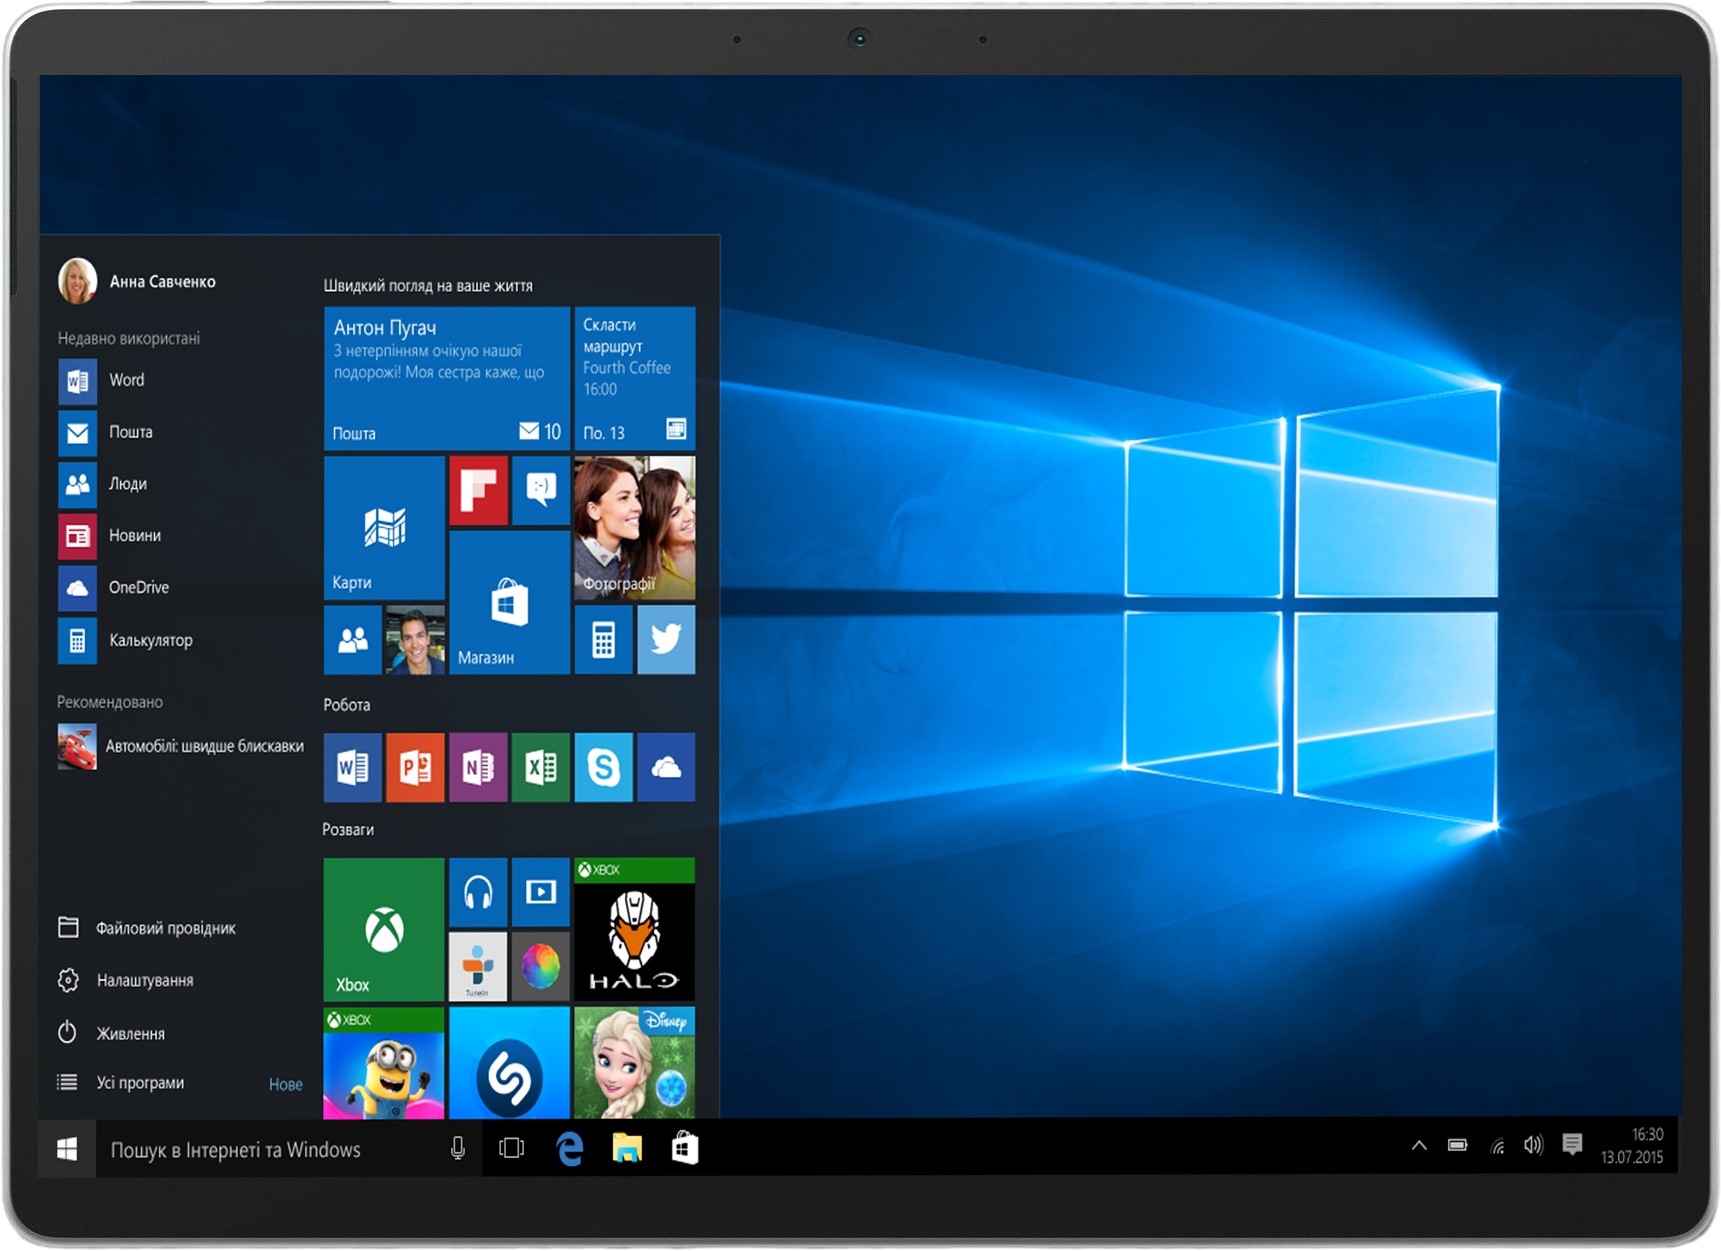Image resolution: width=1721 pixels, height=1251 pixels.
Task: Expand hidden system tray icons chevron
Action: pyautogui.click(x=1419, y=1146)
